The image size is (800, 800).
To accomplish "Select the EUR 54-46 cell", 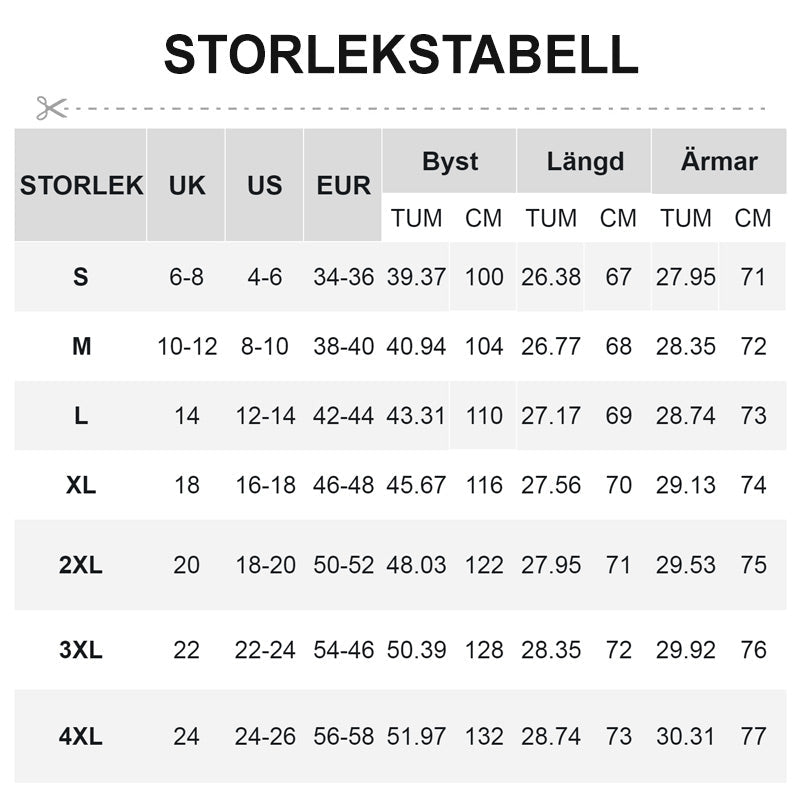I will [343, 650].
